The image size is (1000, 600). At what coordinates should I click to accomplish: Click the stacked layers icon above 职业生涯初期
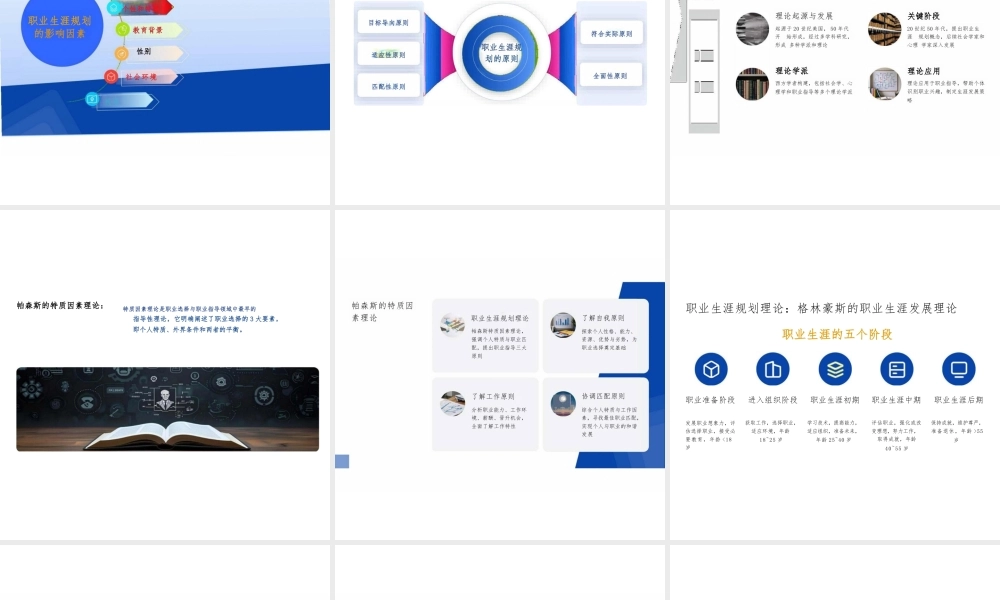pos(835,369)
